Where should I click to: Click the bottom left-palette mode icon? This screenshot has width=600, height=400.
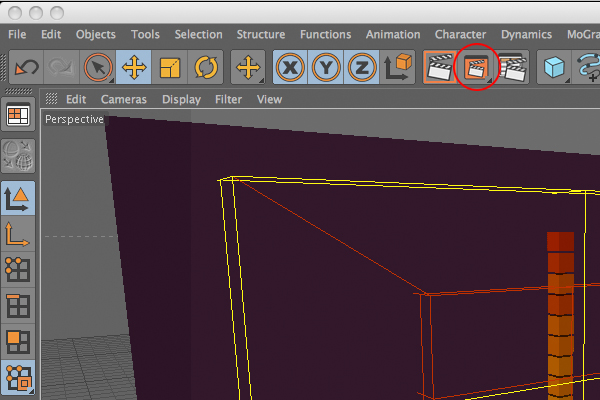pos(18,377)
